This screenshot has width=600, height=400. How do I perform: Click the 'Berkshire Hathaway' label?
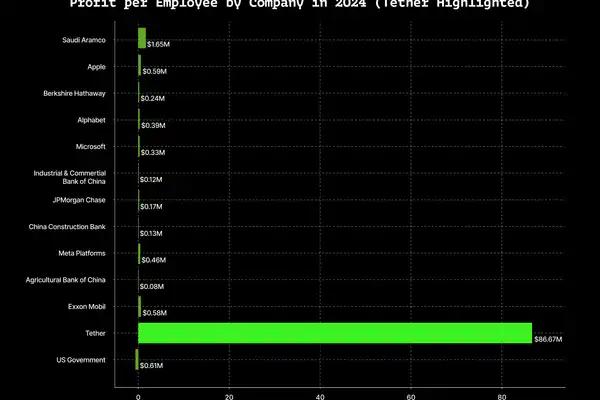pos(74,93)
